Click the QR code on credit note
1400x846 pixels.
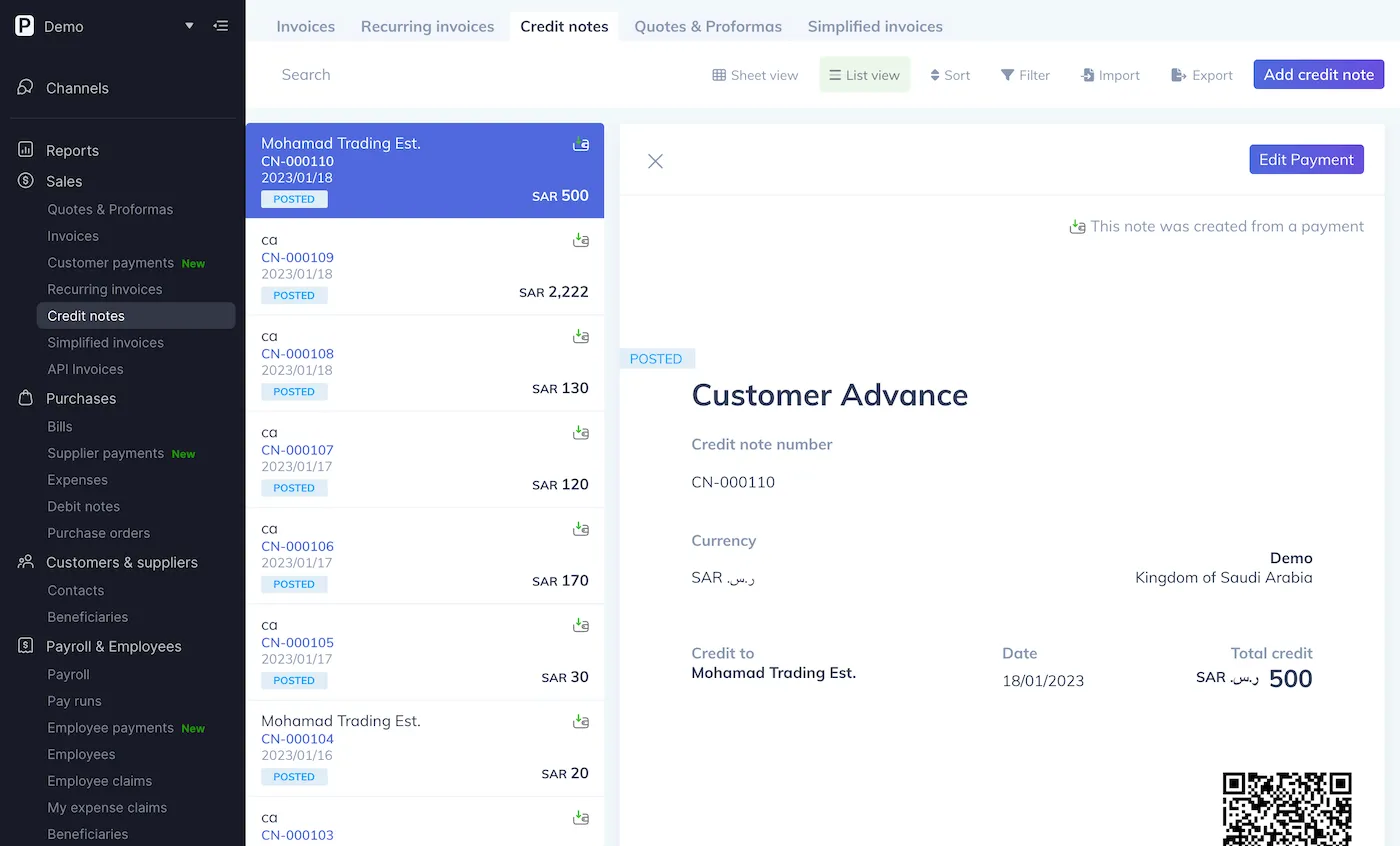(x=1287, y=808)
